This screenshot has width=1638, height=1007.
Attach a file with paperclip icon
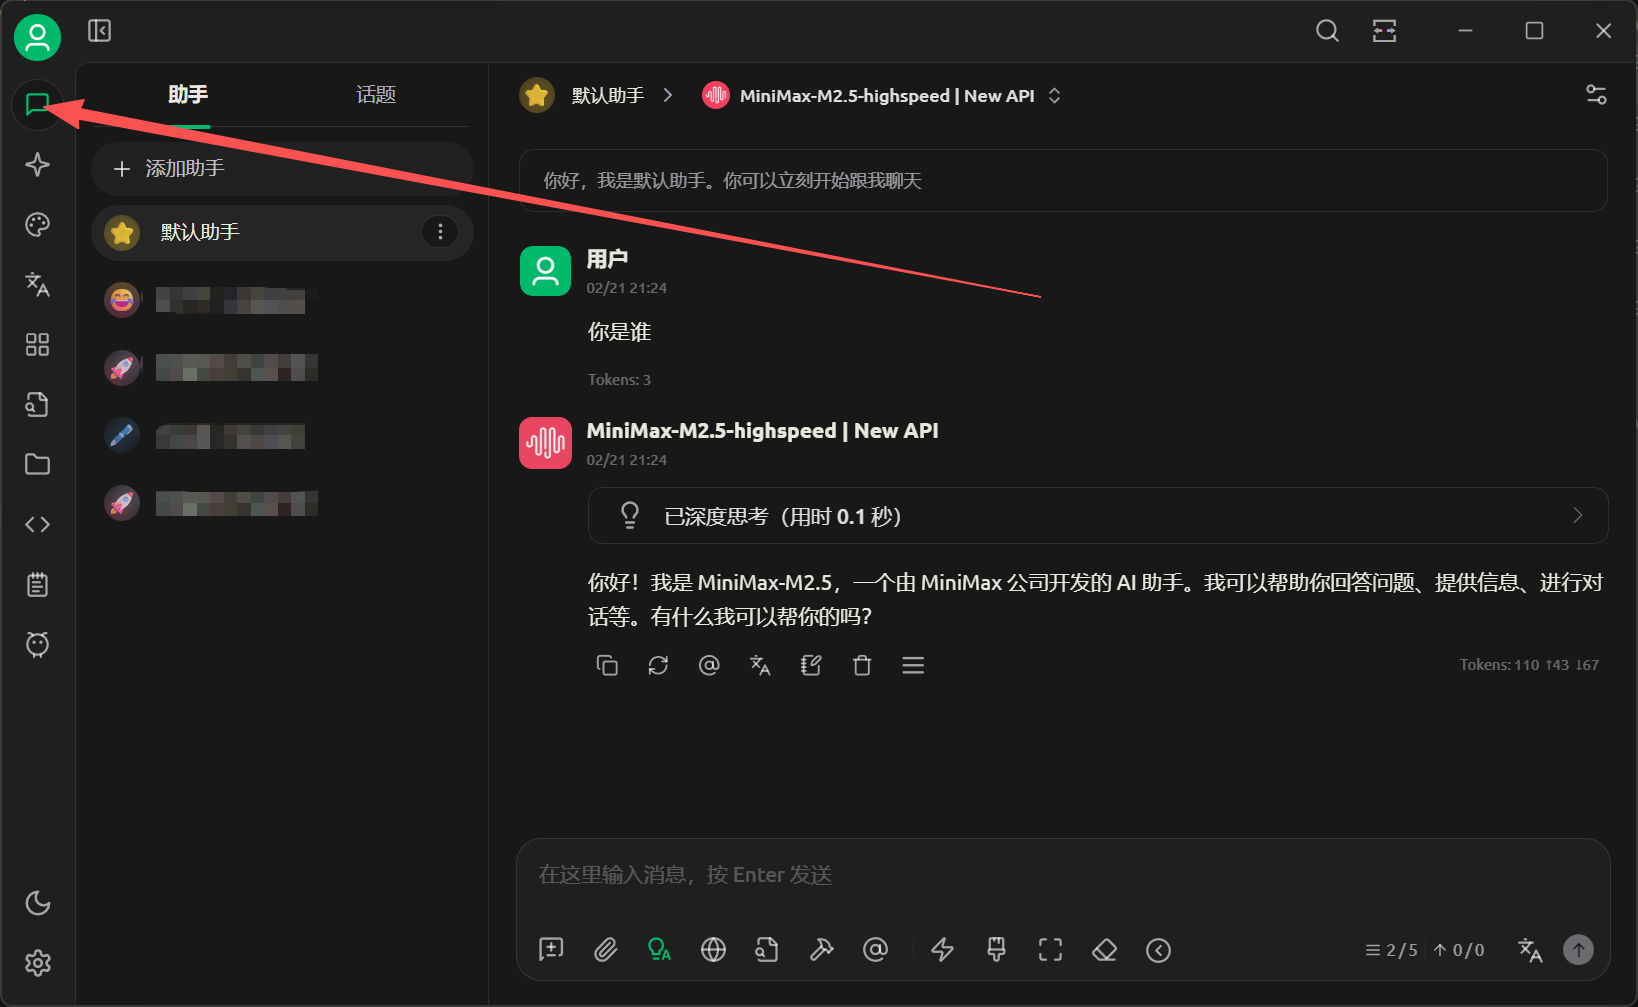tap(606, 950)
